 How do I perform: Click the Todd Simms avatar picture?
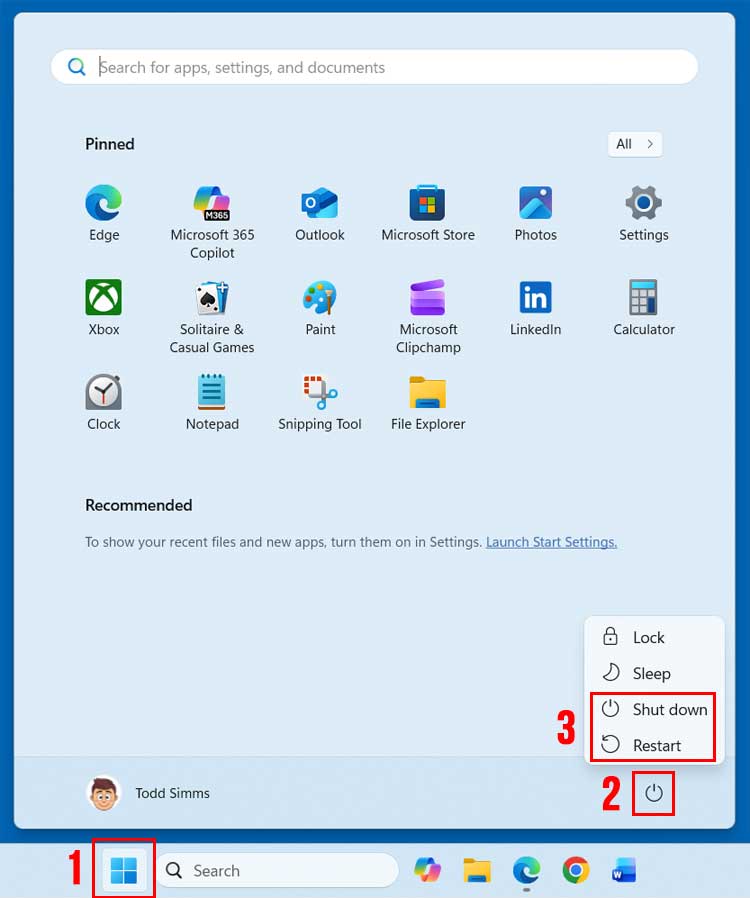tap(104, 793)
